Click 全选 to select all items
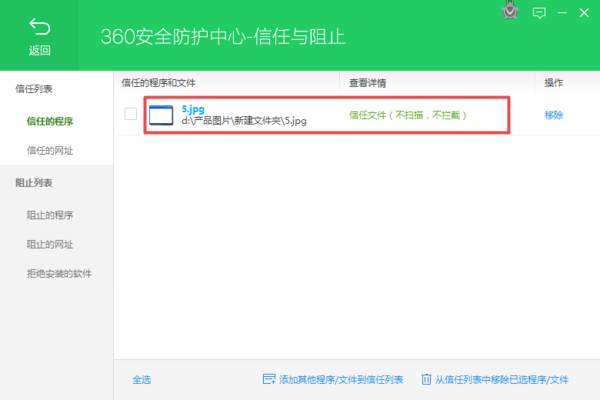Viewport: 600px width, 400px height. tap(141, 380)
